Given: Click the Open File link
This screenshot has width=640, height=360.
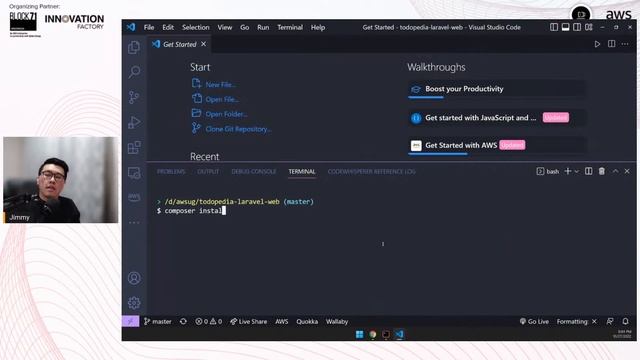Looking at the screenshot, I should pyautogui.click(x=222, y=99).
